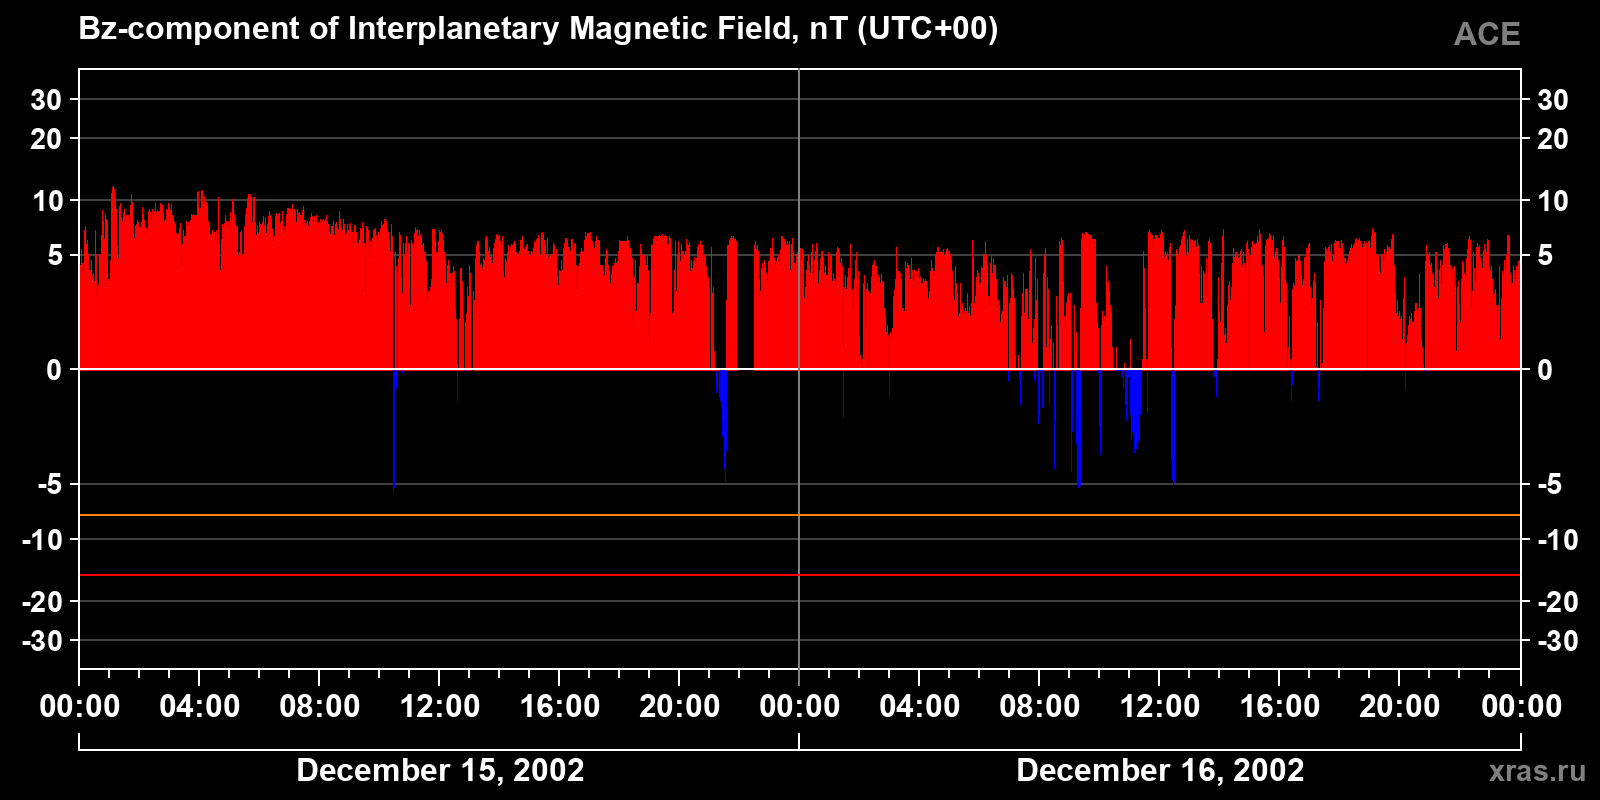Click the '-30' value on right axis

click(x=1557, y=641)
